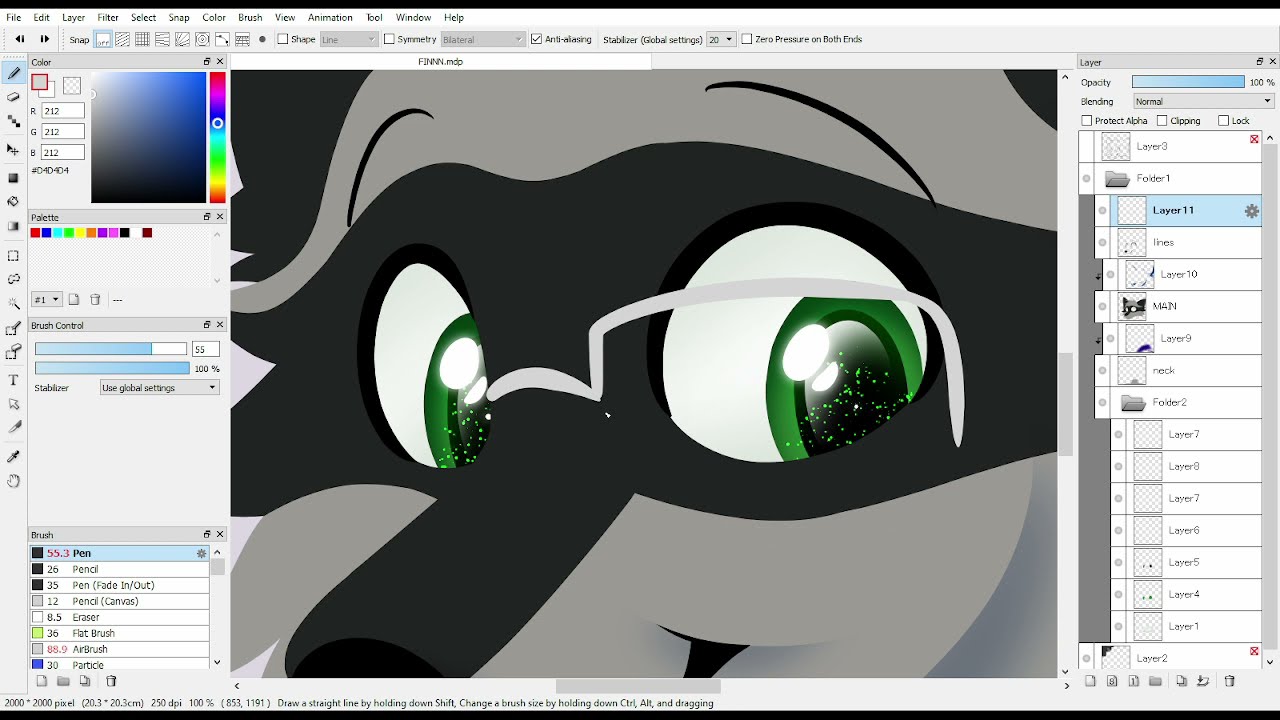
Task: Select the Lasso tool
Action: 14,279
